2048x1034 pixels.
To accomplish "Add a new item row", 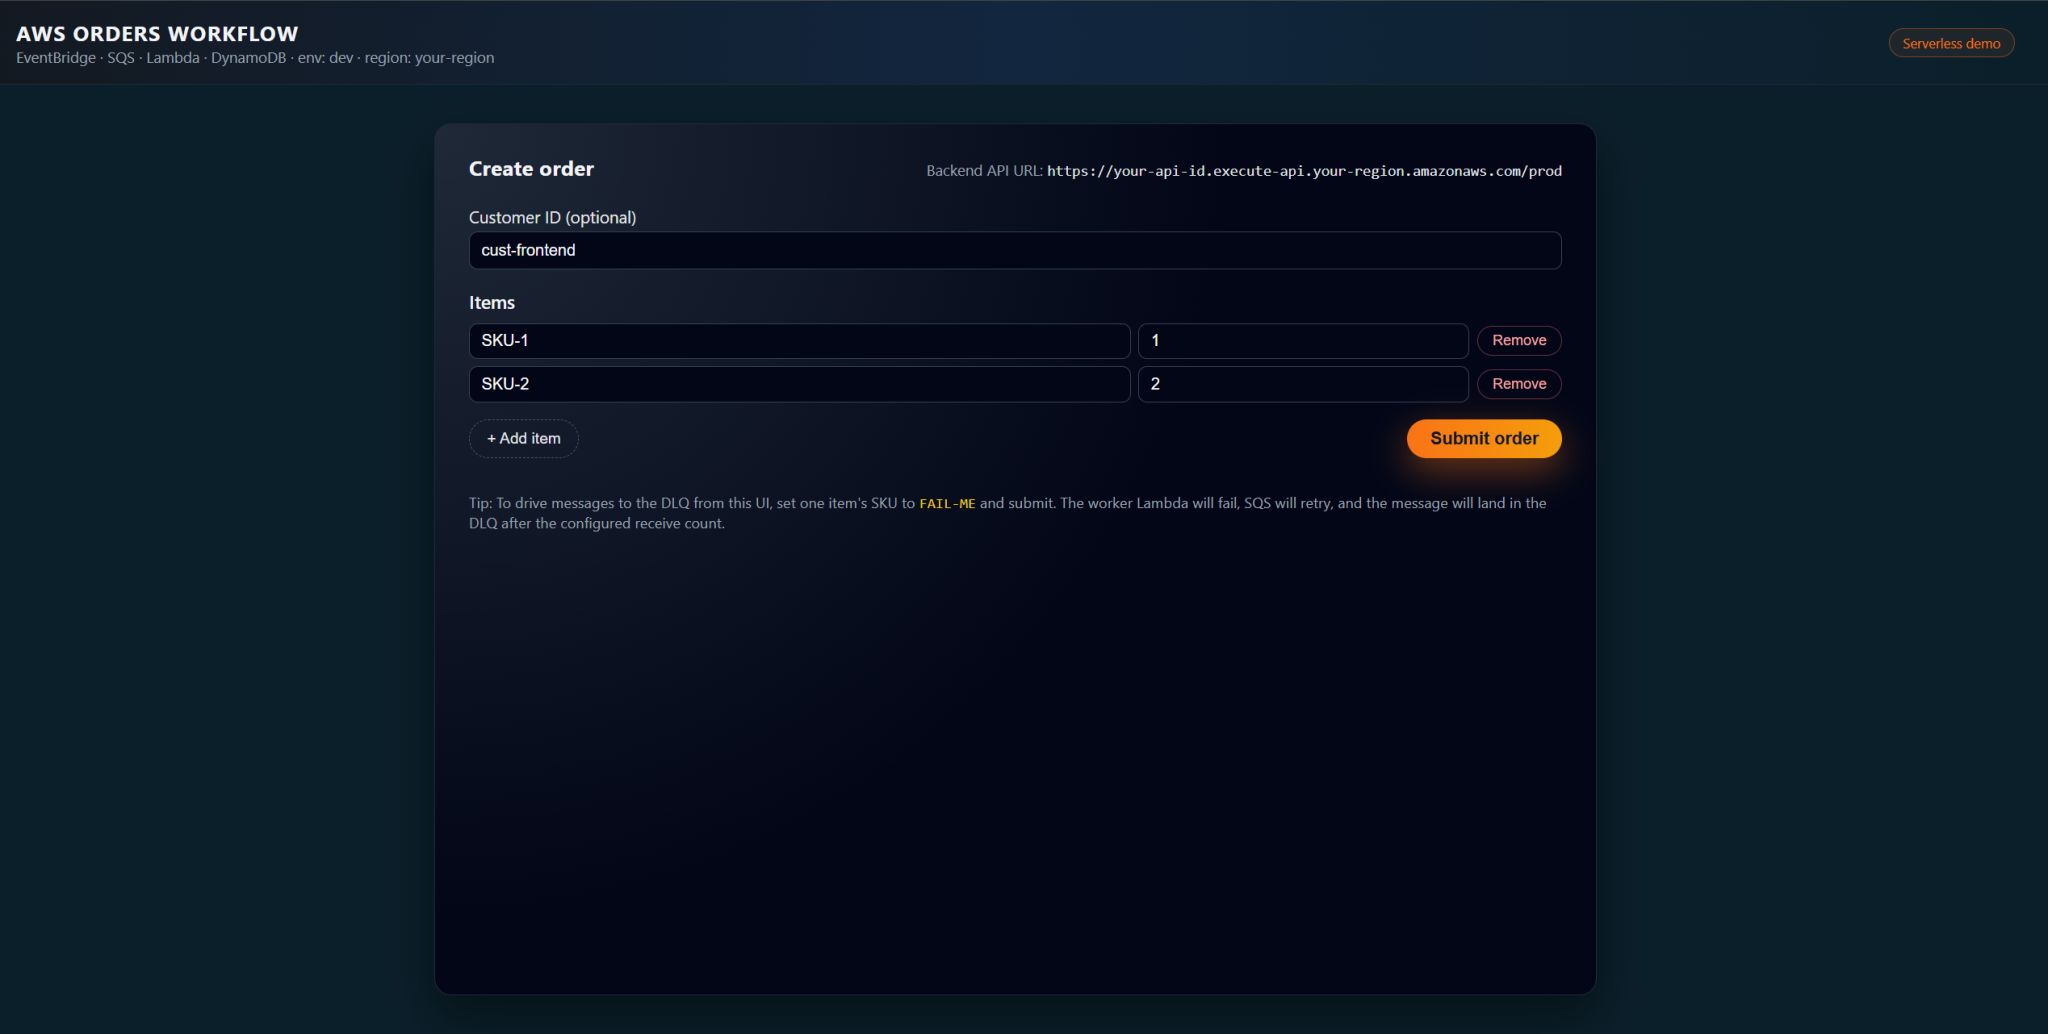I will (523, 438).
